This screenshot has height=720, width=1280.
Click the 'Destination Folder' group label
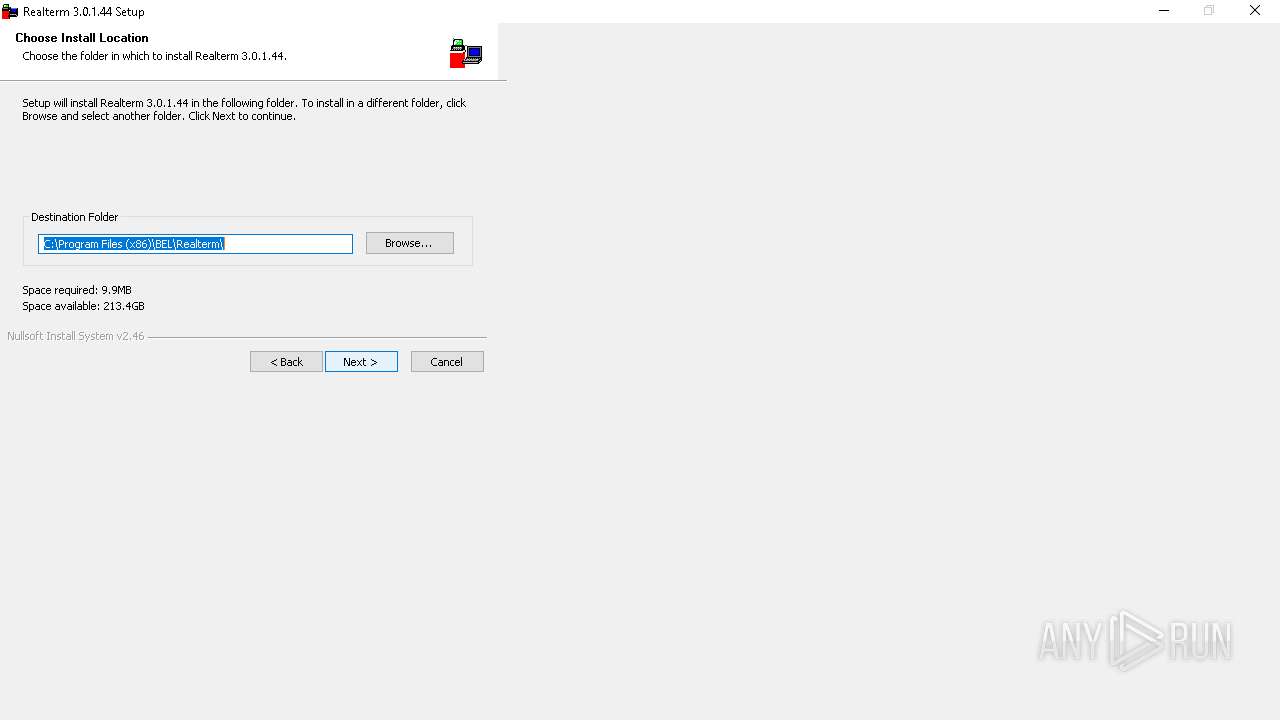pyautogui.click(x=74, y=217)
